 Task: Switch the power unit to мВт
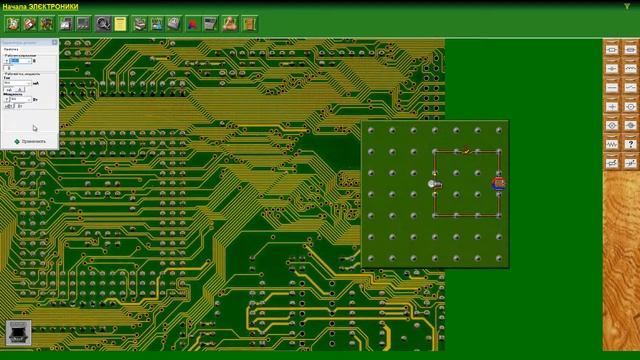tap(9, 106)
